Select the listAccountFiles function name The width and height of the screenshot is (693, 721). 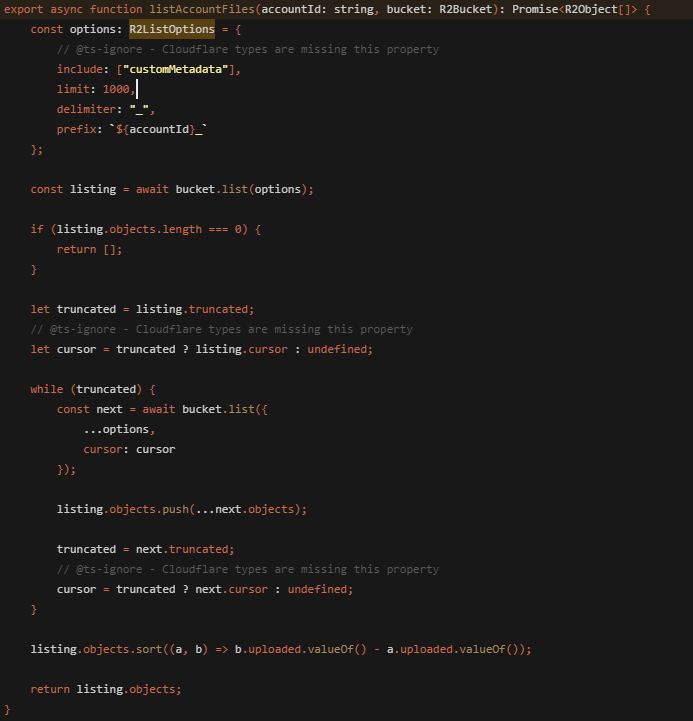[202, 9]
